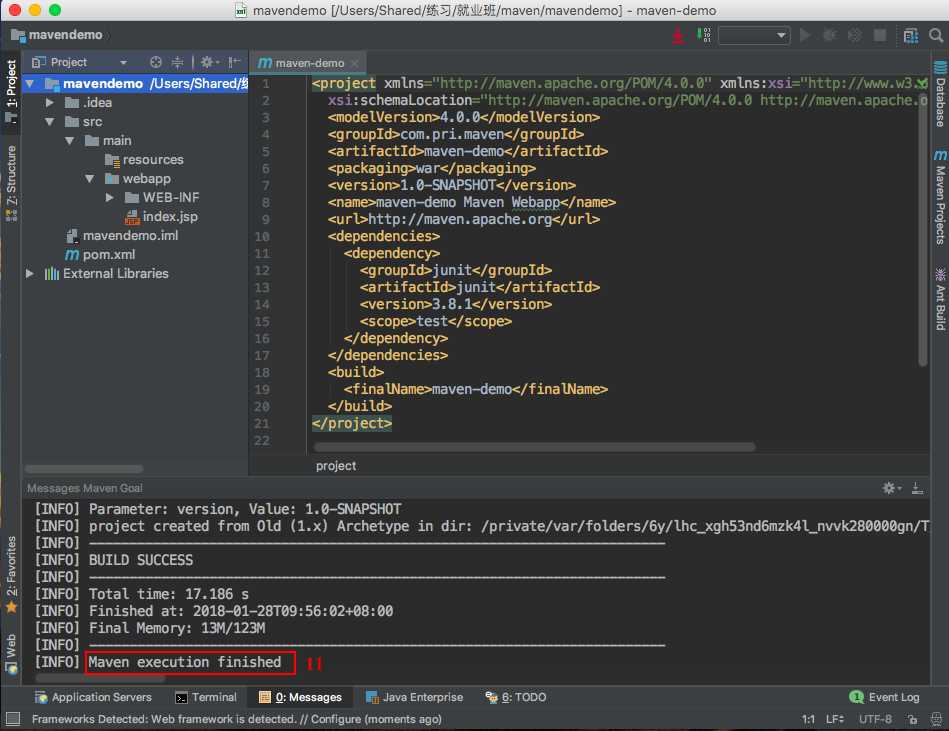Open the Maven Projects tool window
The height and width of the screenshot is (731, 949).
[940, 198]
